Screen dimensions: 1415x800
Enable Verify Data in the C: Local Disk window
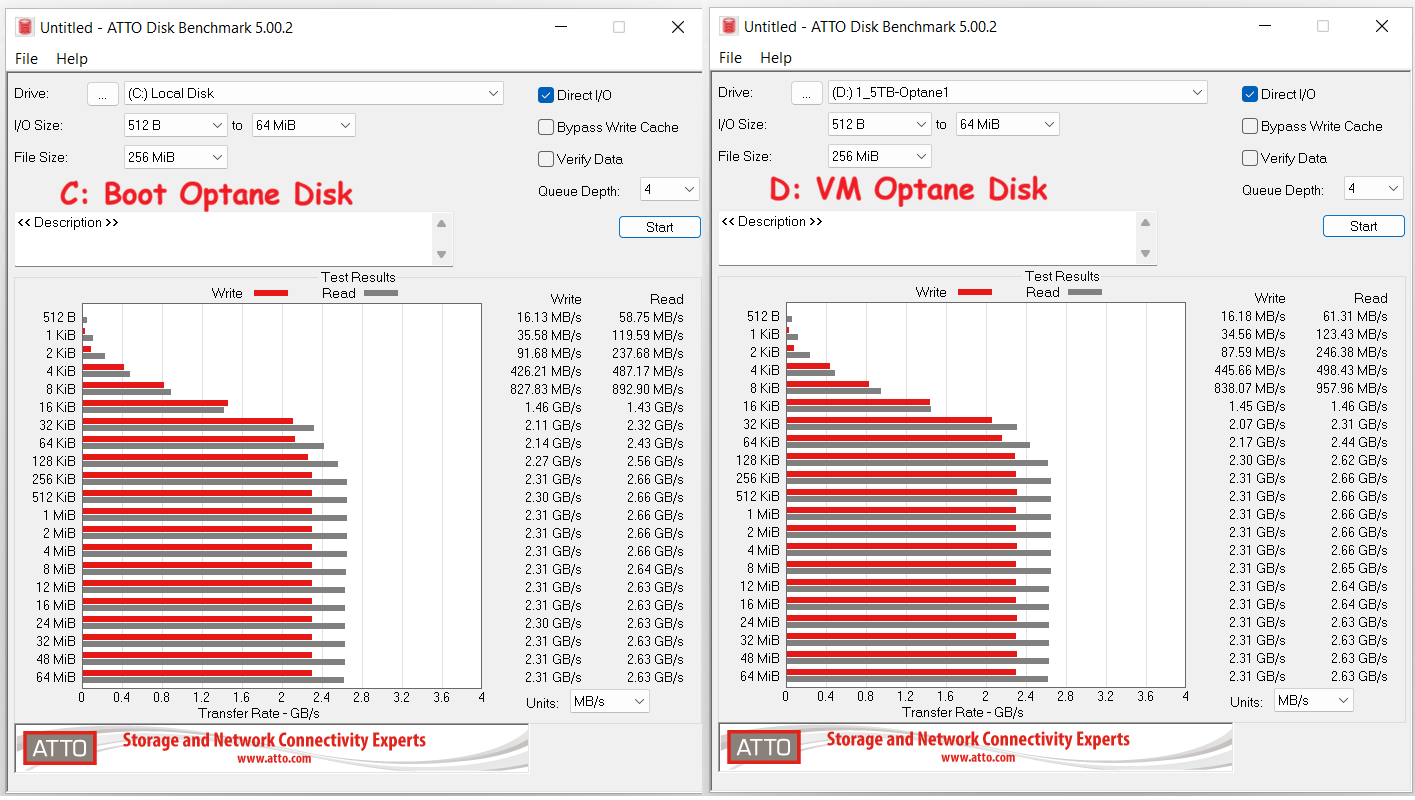pos(546,159)
